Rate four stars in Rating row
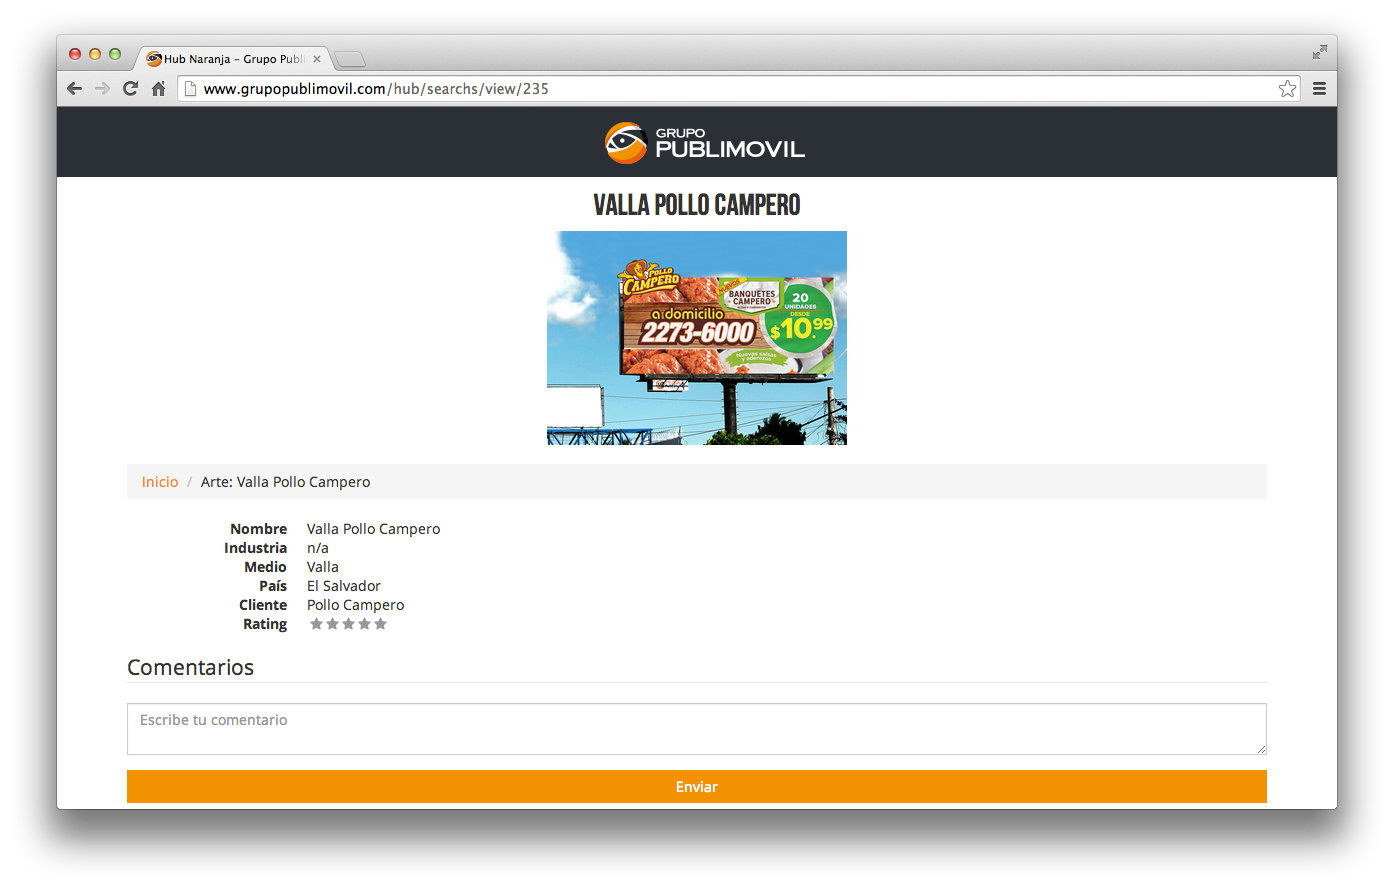This screenshot has height=888, width=1394. 364,624
